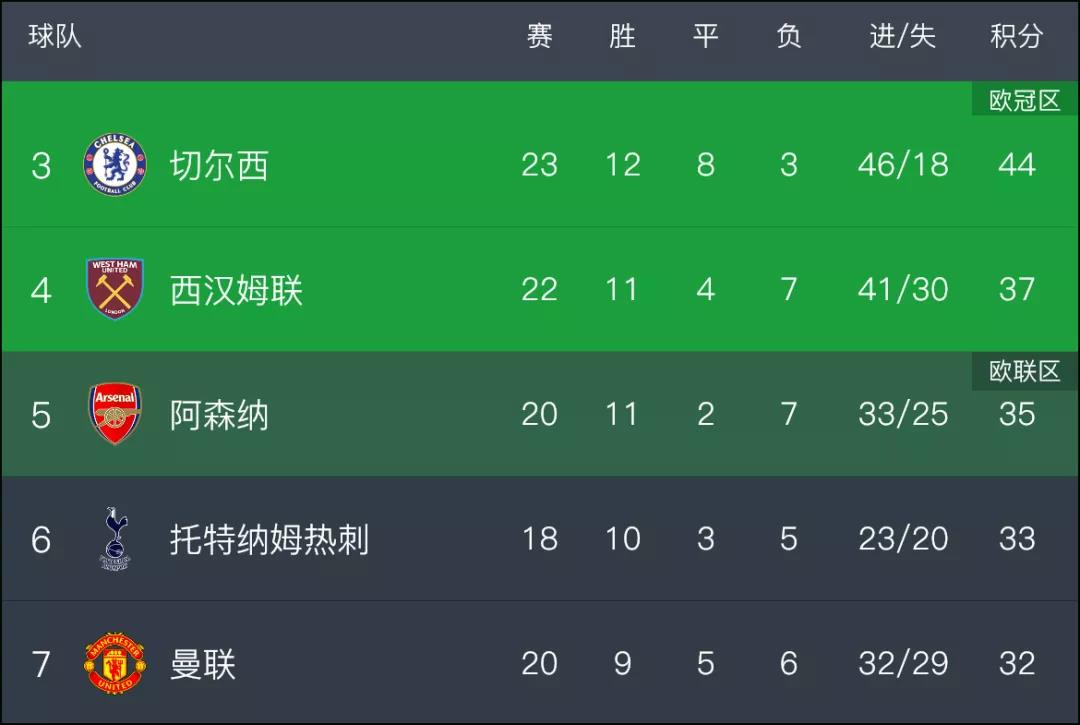Open the 西汉姆联 team page
The image size is (1080, 725).
pos(236,290)
